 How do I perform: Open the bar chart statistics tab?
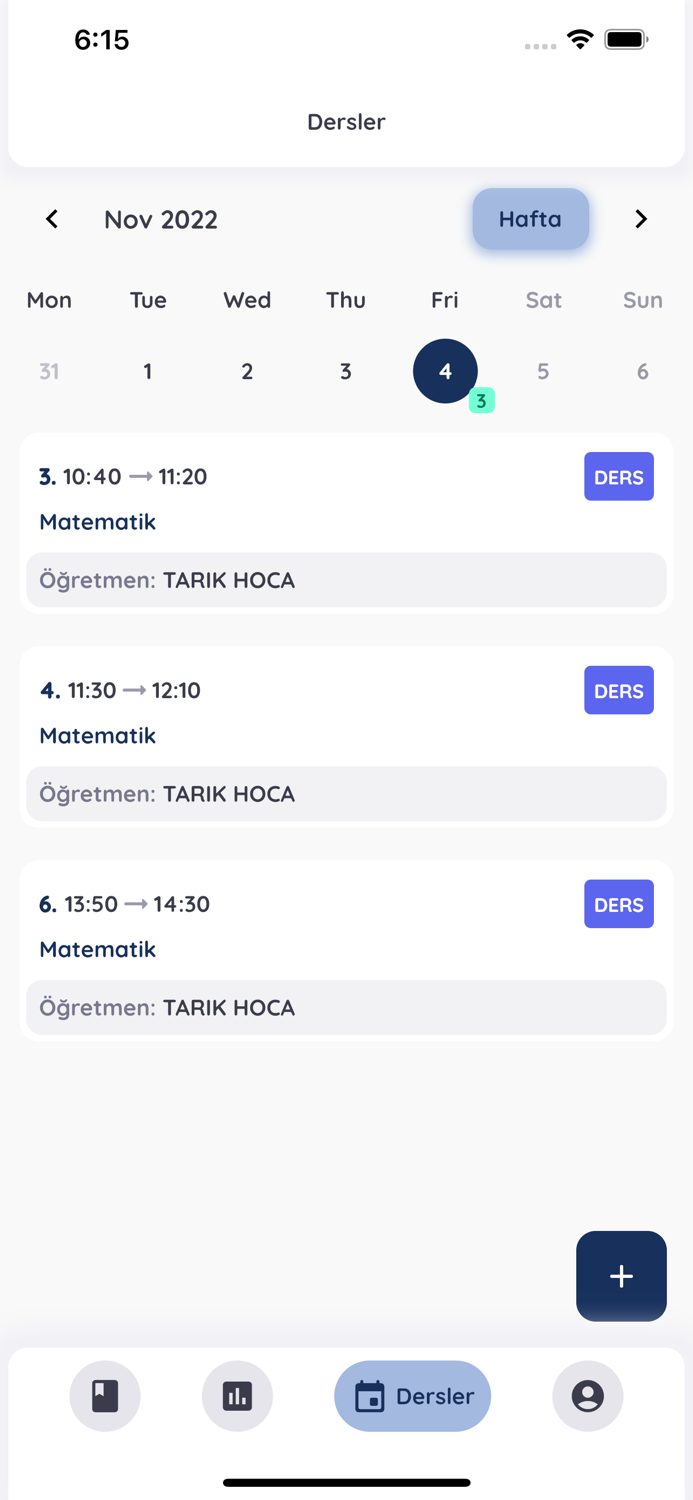click(237, 1396)
